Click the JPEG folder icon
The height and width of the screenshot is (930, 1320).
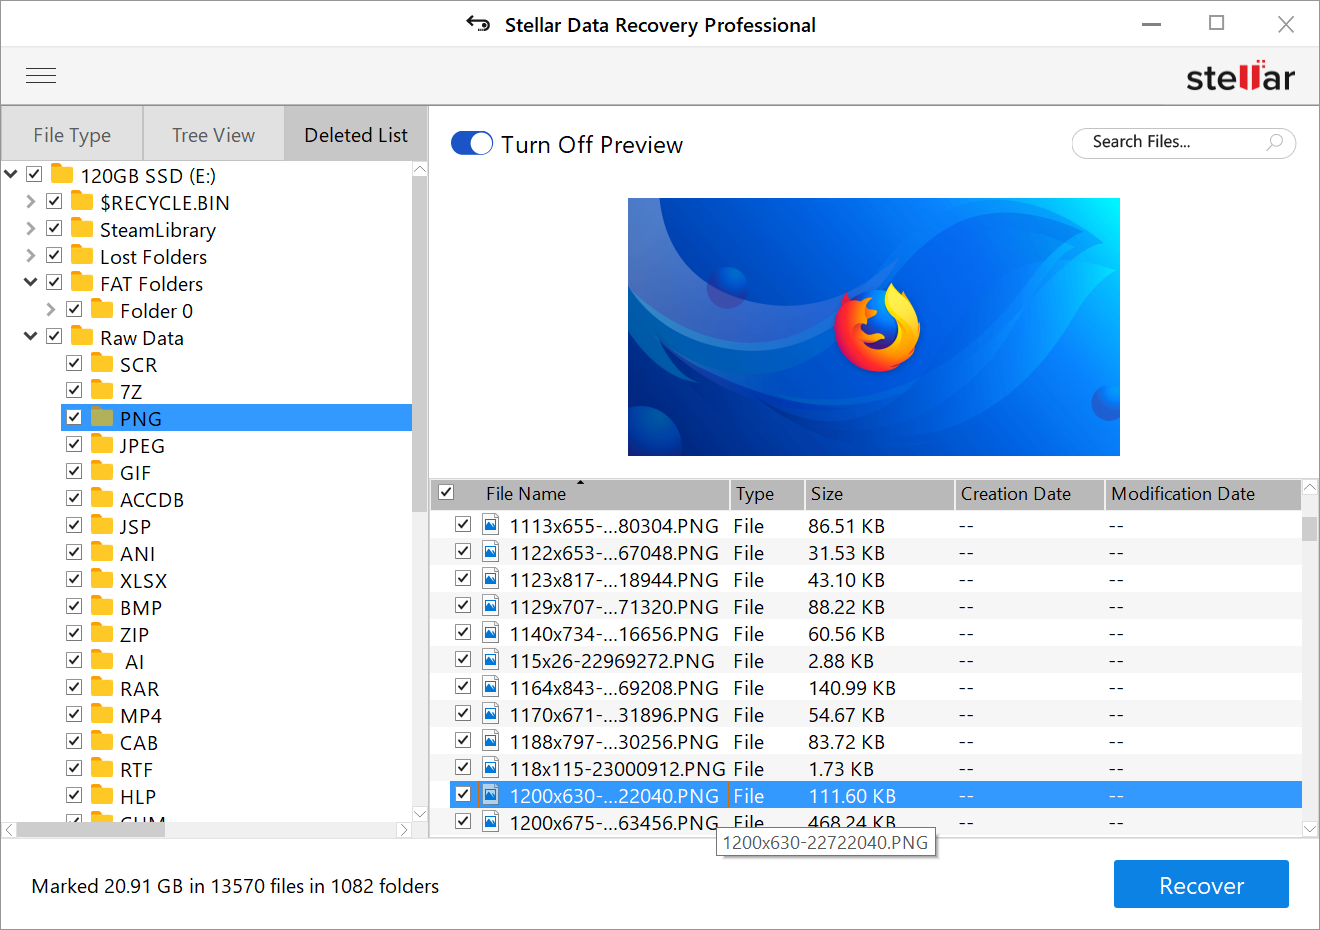click(x=102, y=445)
